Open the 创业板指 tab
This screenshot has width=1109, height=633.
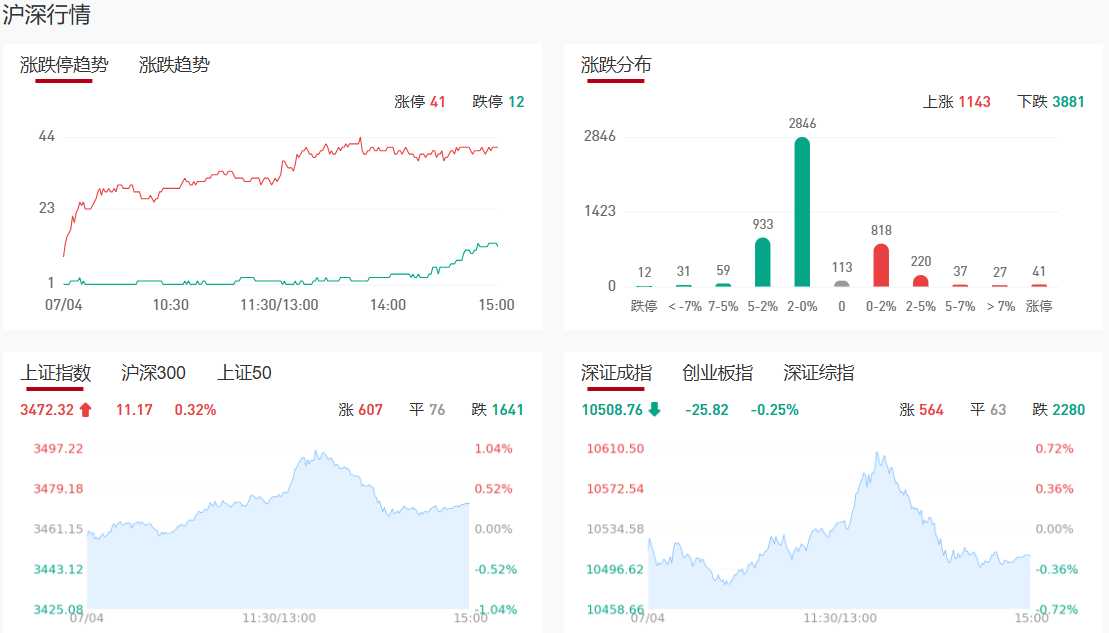click(718, 373)
